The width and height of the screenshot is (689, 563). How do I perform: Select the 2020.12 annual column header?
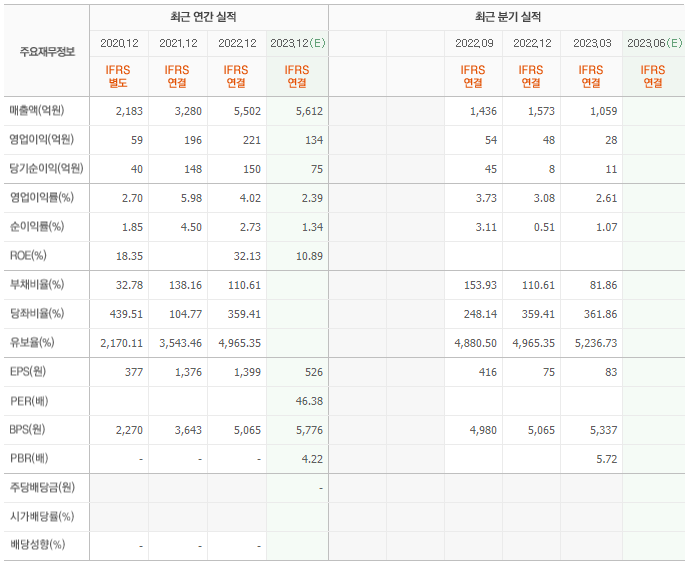(119, 43)
